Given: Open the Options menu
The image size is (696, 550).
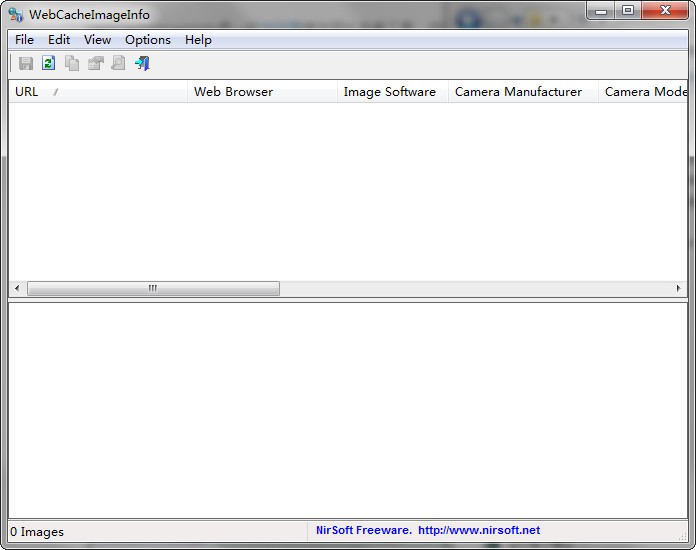Looking at the screenshot, I should (148, 40).
